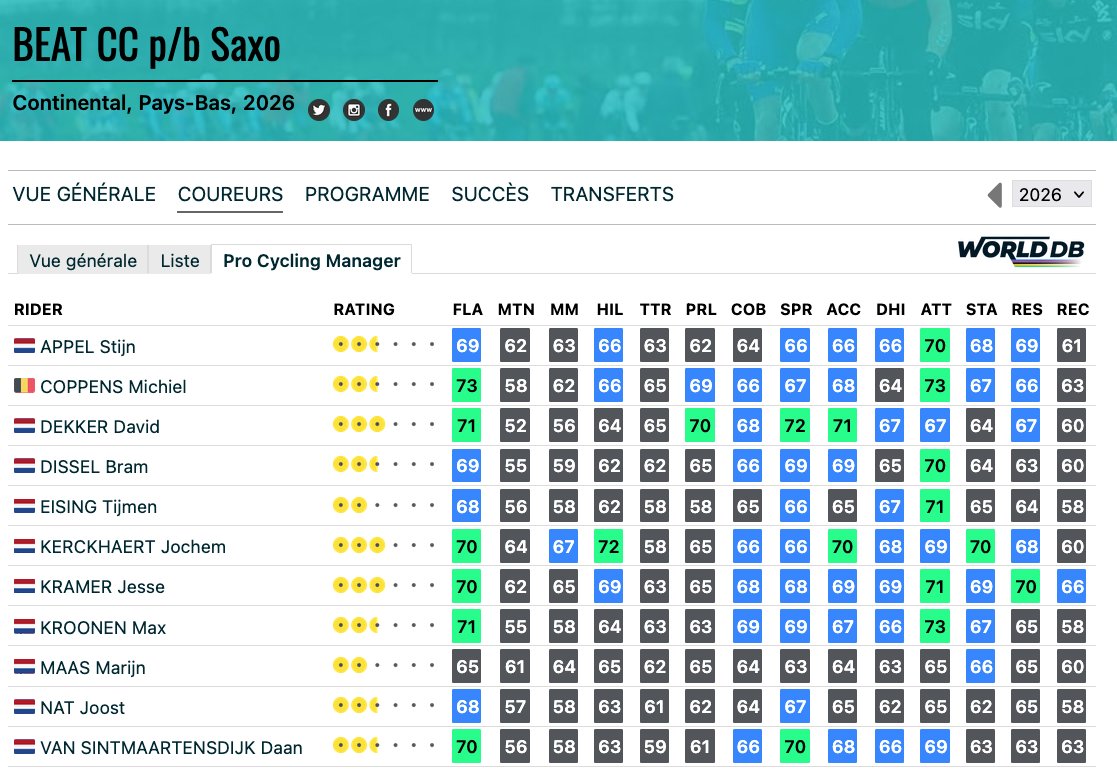Image resolution: width=1117 pixels, height=770 pixels.
Task: Click the Netherlands flag beside APPEL Stijn
Action: point(24,346)
